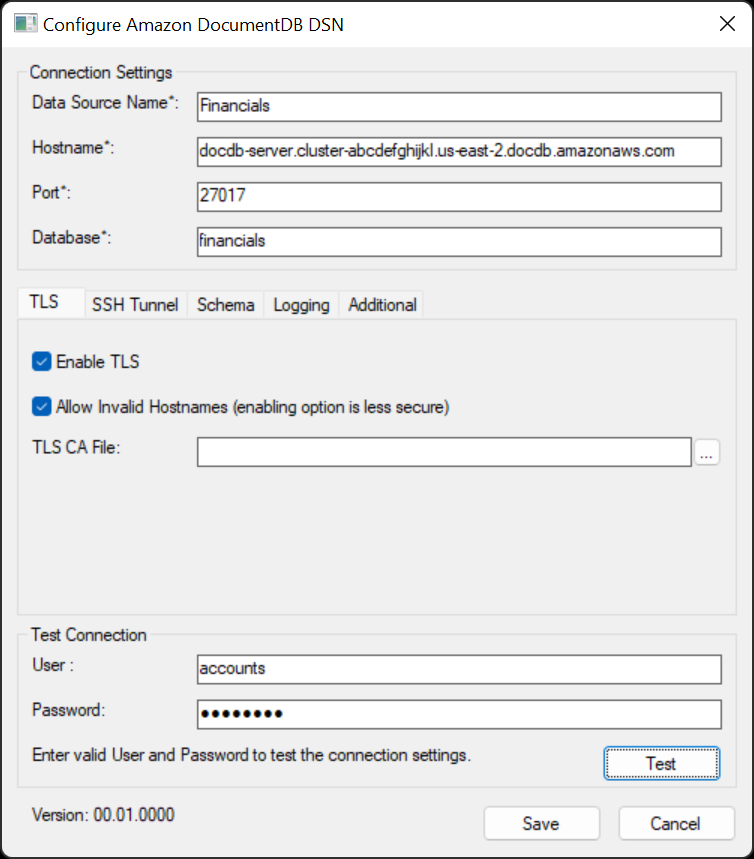The height and width of the screenshot is (859, 754).
Task: Open the Additional tab
Action: tap(382, 305)
